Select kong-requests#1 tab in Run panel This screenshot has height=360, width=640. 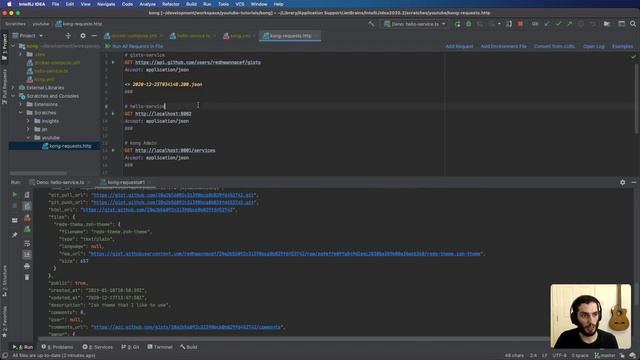(126, 182)
